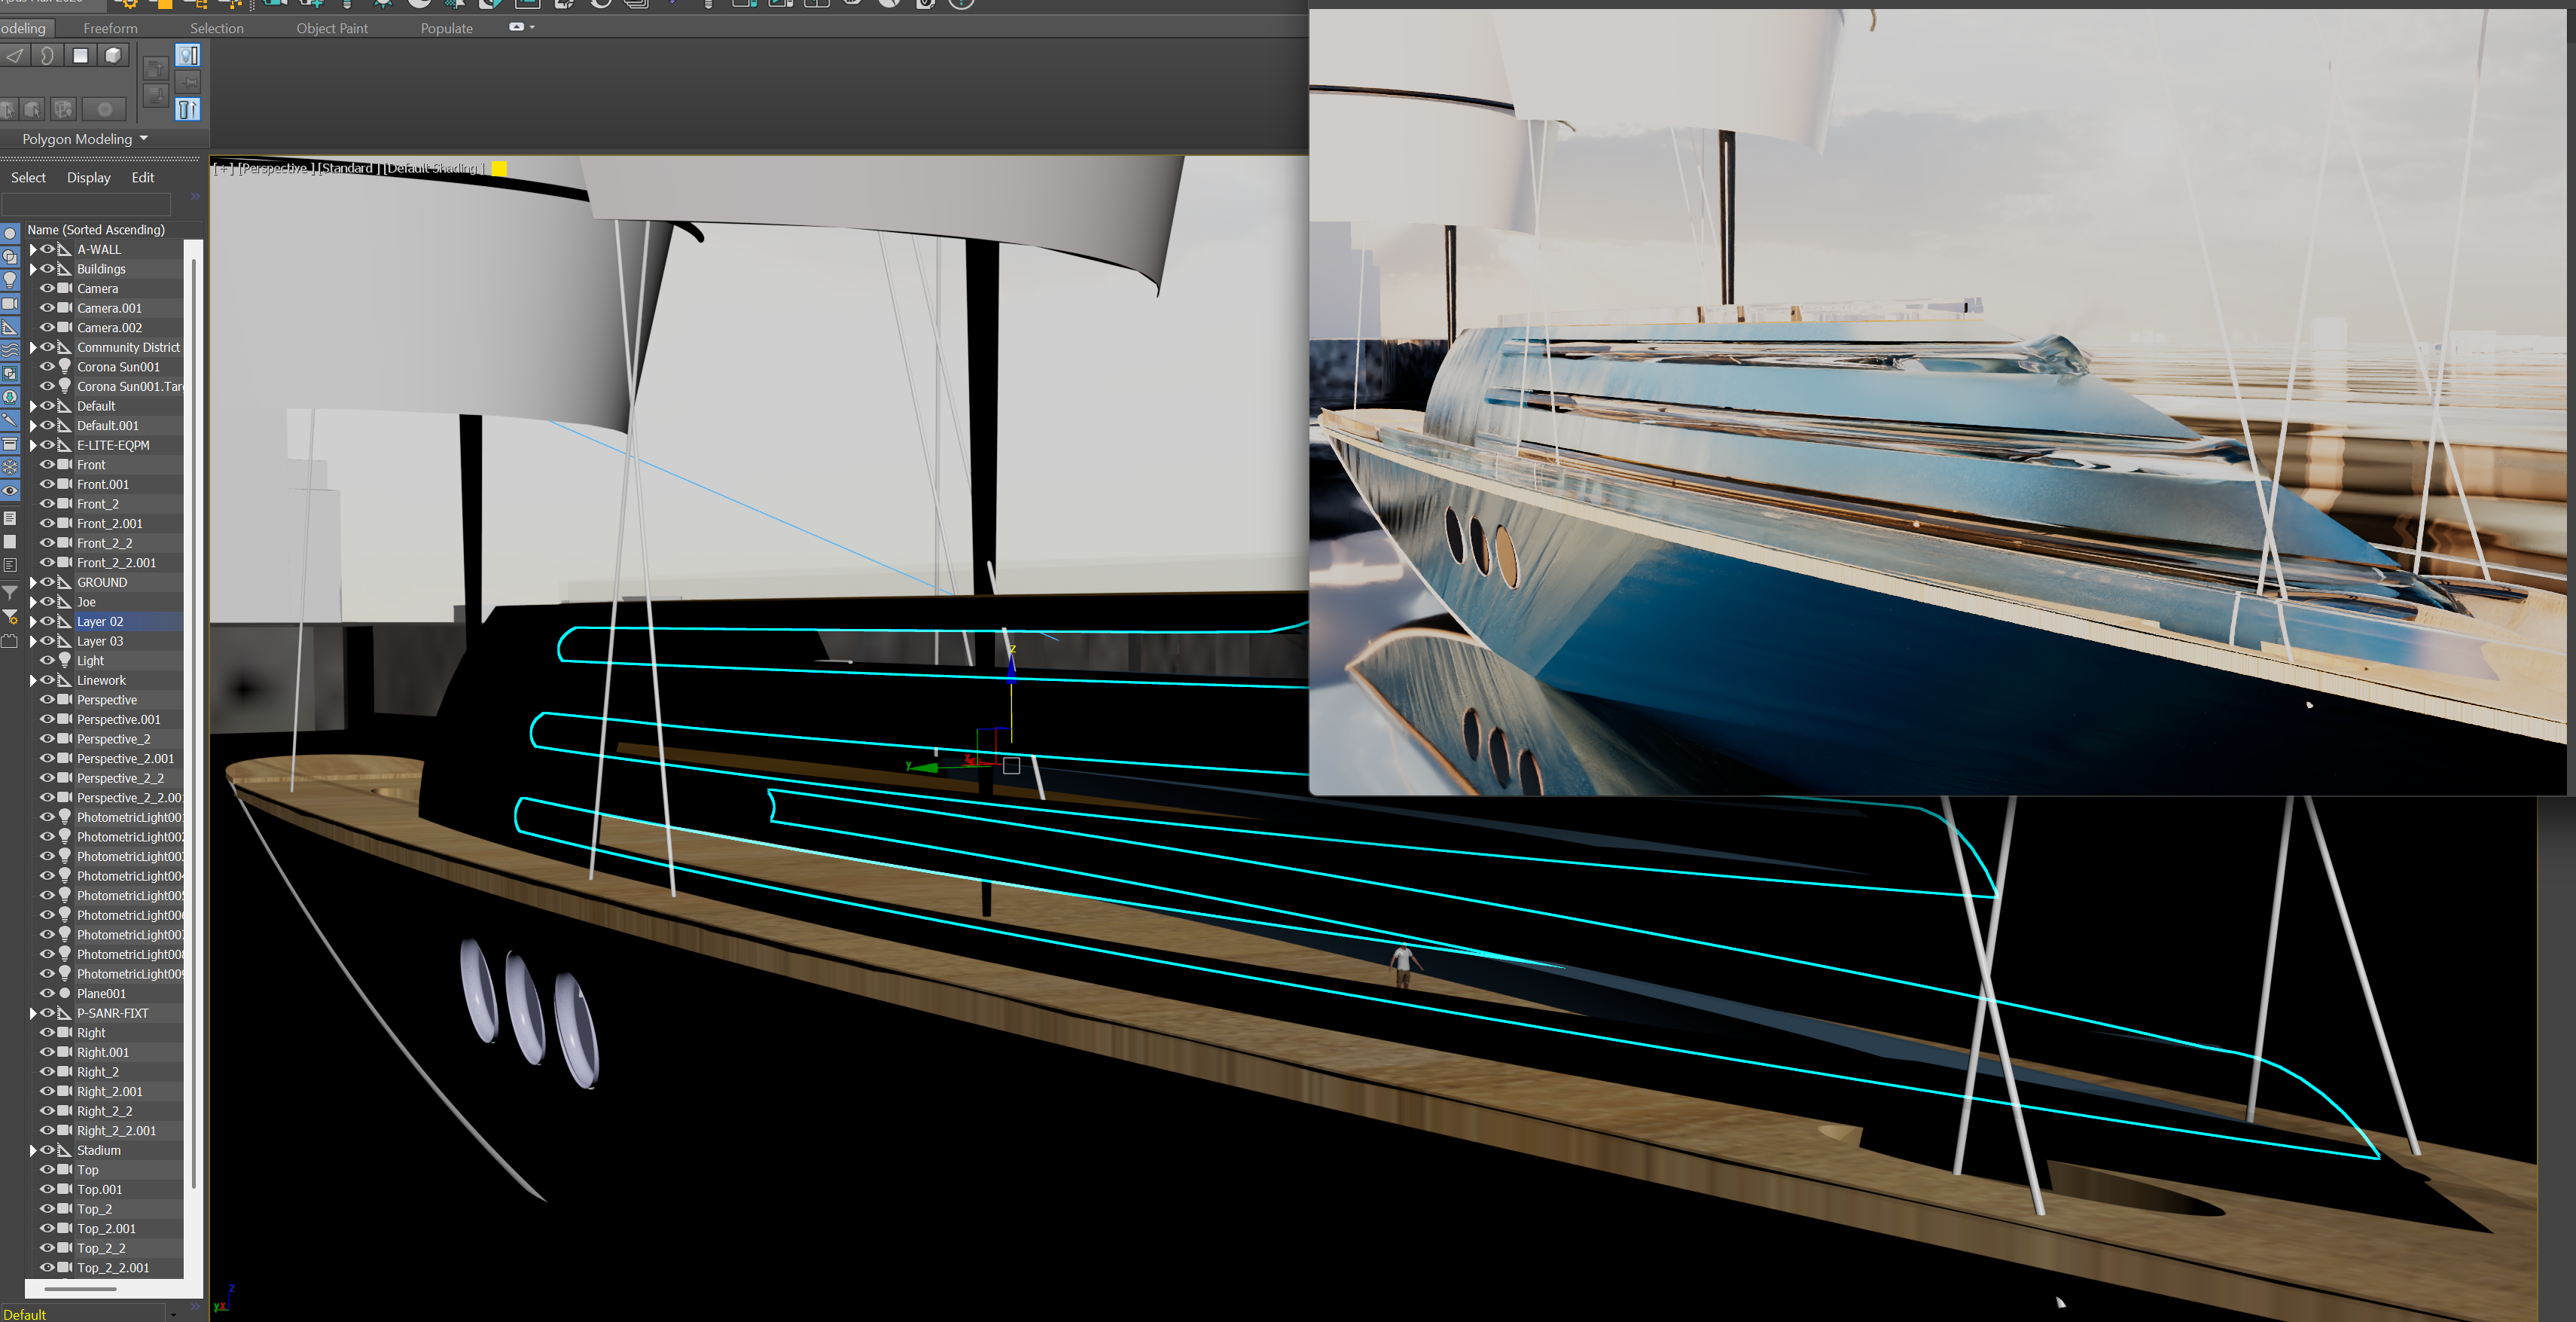Open advanced filter funnel with gear icon
The height and width of the screenshot is (1322, 2576).
pos(10,616)
